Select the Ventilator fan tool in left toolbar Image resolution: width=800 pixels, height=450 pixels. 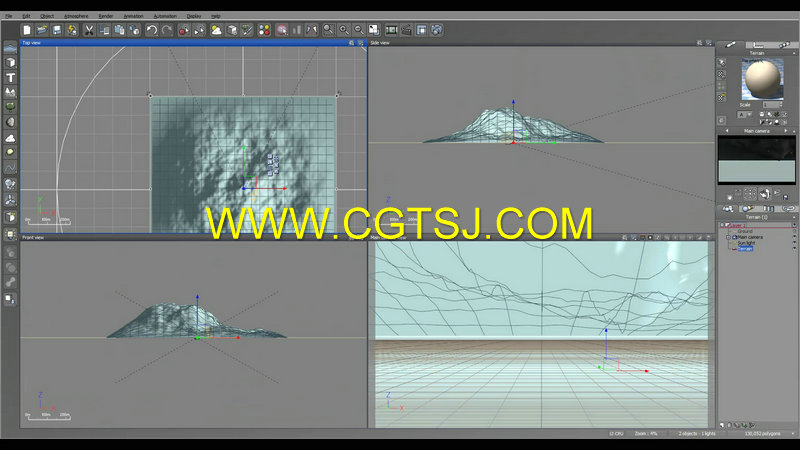(x=10, y=200)
